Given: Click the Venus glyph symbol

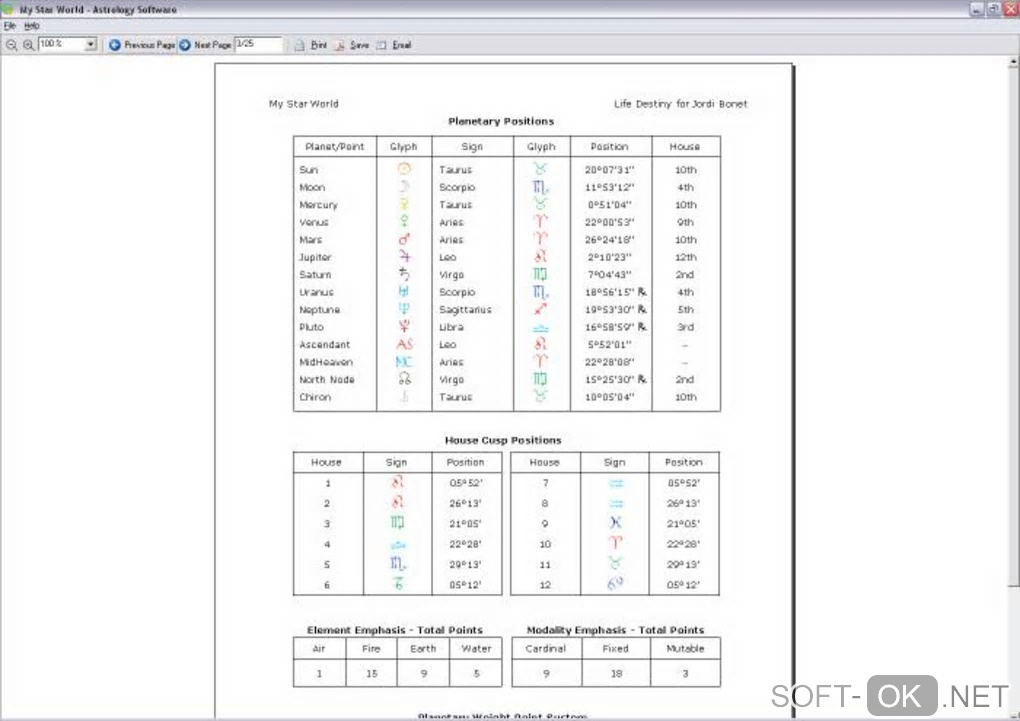Looking at the screenshot, I should [x=404, y=222].
